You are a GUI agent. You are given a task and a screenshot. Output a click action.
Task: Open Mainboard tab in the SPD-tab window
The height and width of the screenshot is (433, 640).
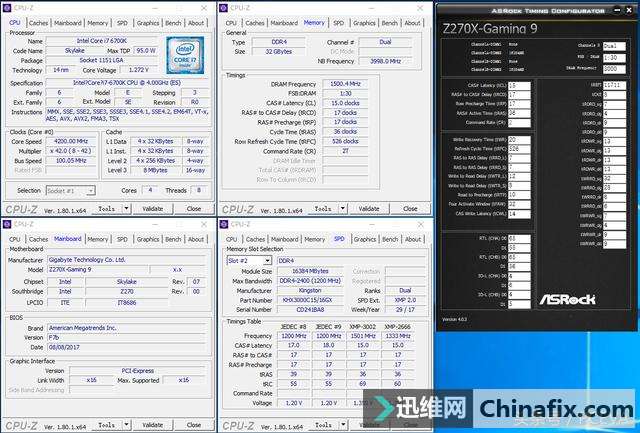point(284,240)
